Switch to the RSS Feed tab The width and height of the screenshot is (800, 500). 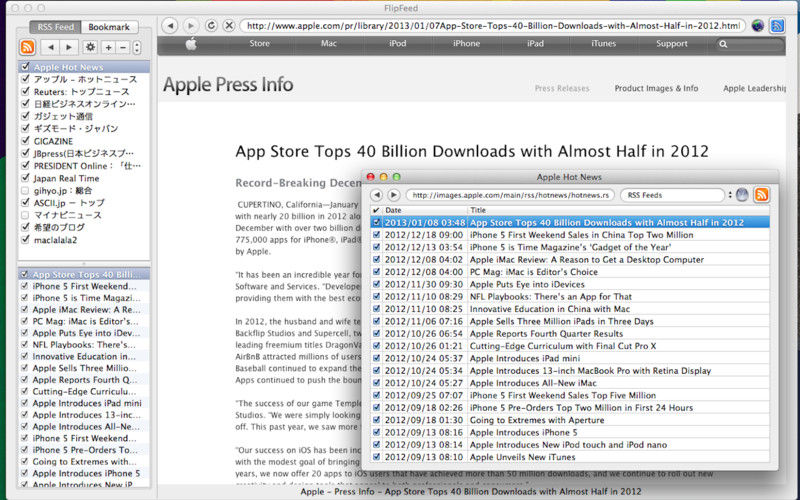click(x=56, y=27)
